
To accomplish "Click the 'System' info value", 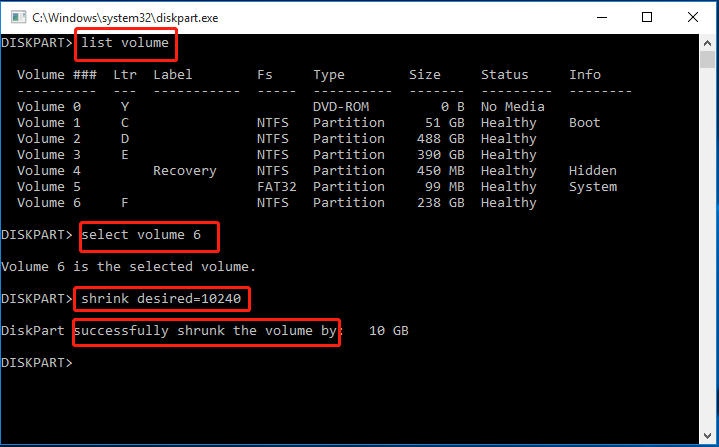I will (x=593, y=188).
